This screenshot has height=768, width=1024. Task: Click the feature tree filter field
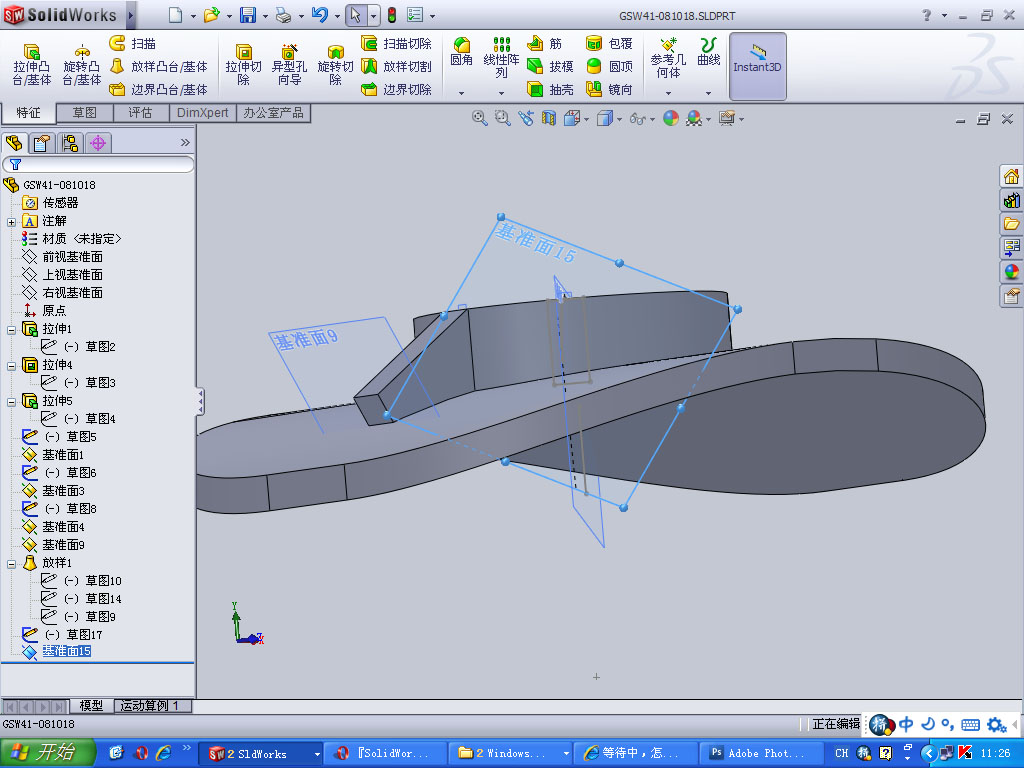point(98,164)
